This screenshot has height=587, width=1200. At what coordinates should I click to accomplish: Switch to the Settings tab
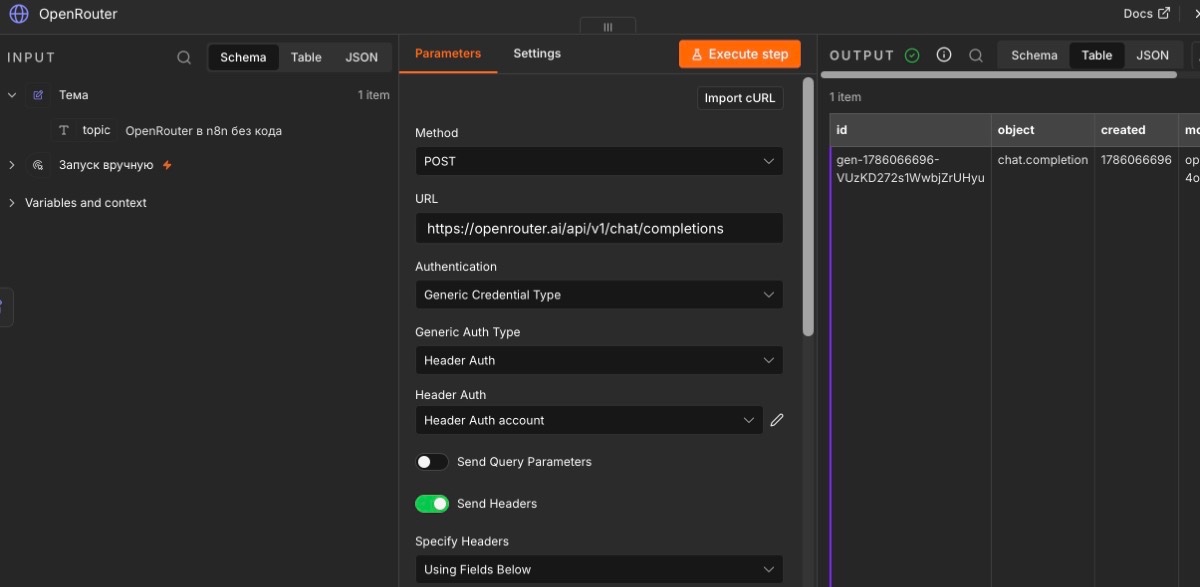[x=537, y=54]
